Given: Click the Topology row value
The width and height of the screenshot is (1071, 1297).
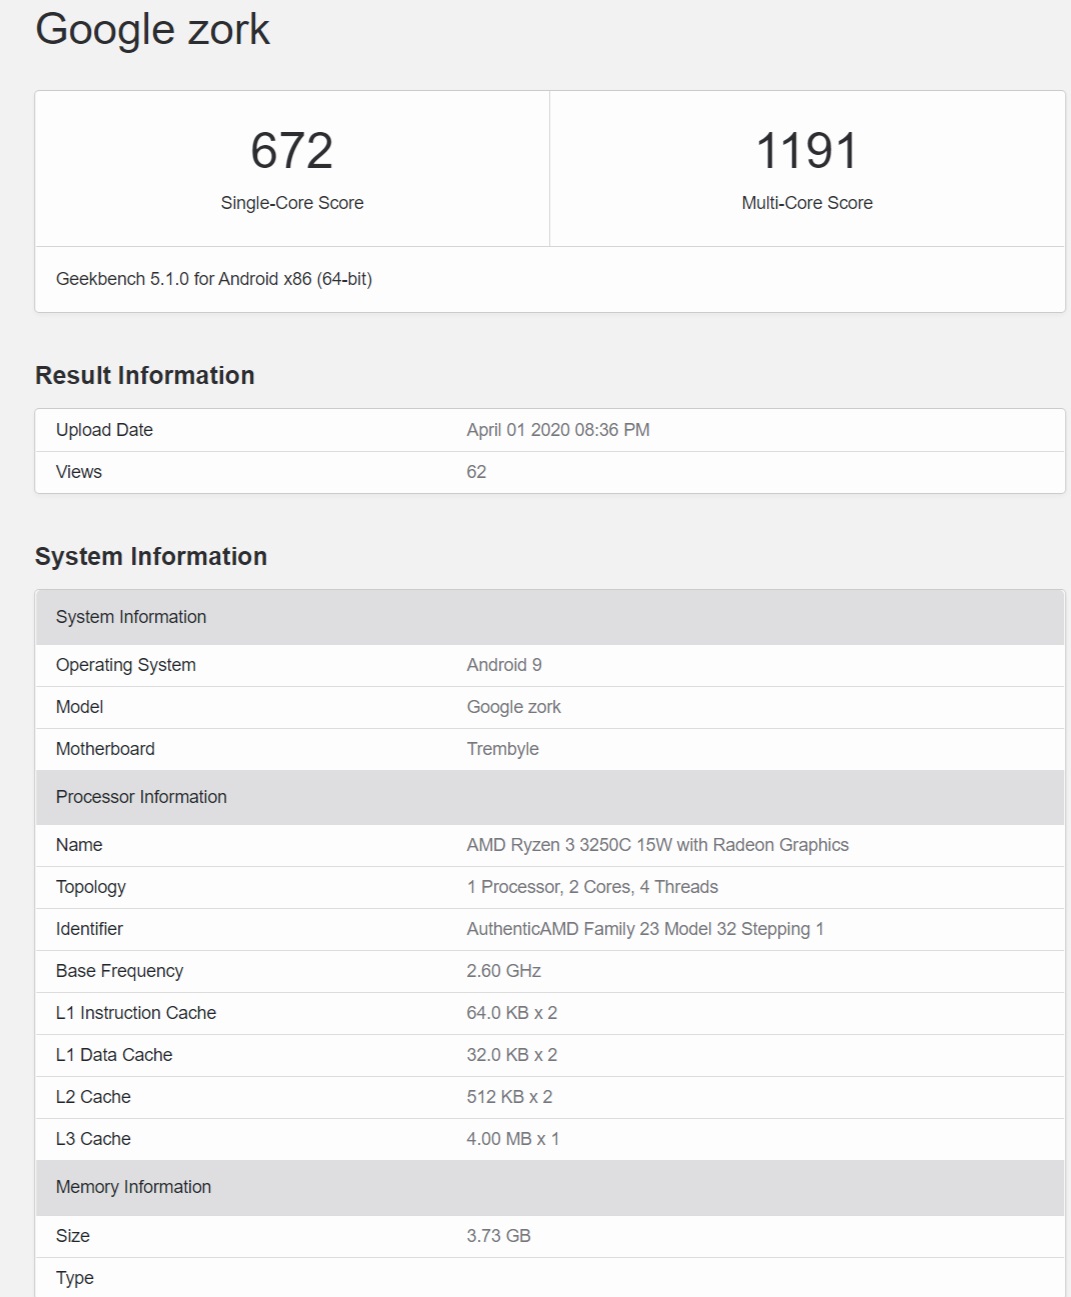Looking at the screenshot, I should tap(592, 887).
